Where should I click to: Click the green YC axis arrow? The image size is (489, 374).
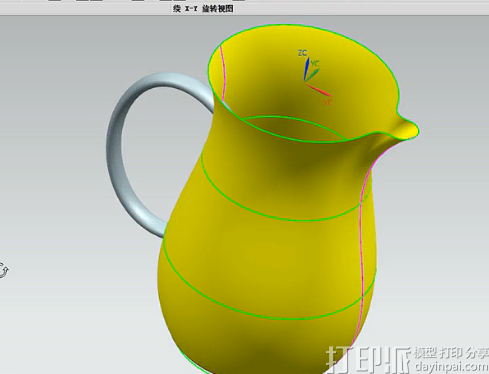pyautogui.click(x=312, y=75)
